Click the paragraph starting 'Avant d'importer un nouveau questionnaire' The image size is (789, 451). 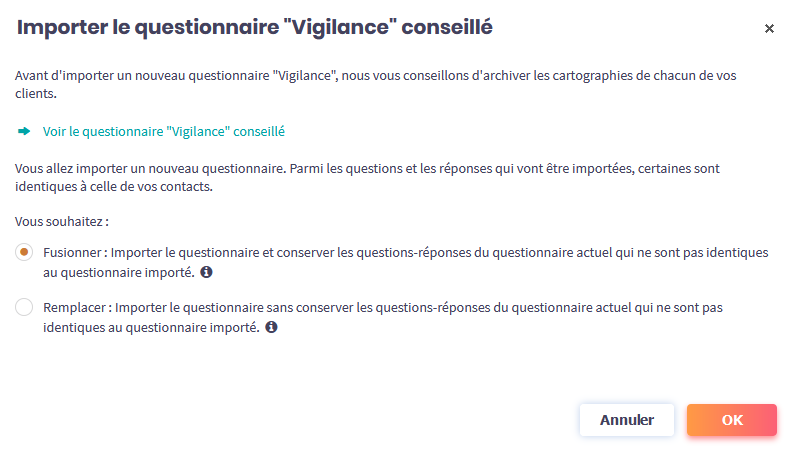coord(390,76)
